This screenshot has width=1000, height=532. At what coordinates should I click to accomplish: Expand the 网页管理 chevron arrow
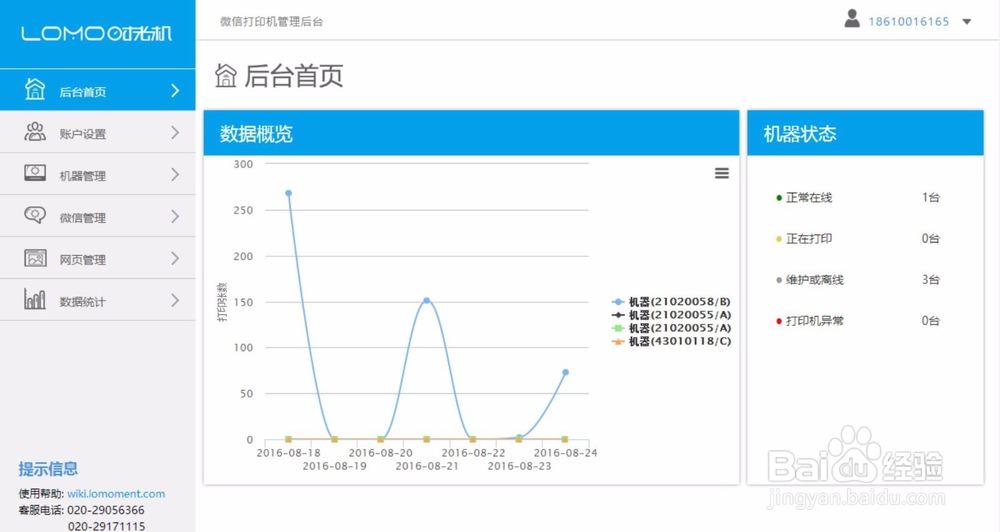[175, 258]
